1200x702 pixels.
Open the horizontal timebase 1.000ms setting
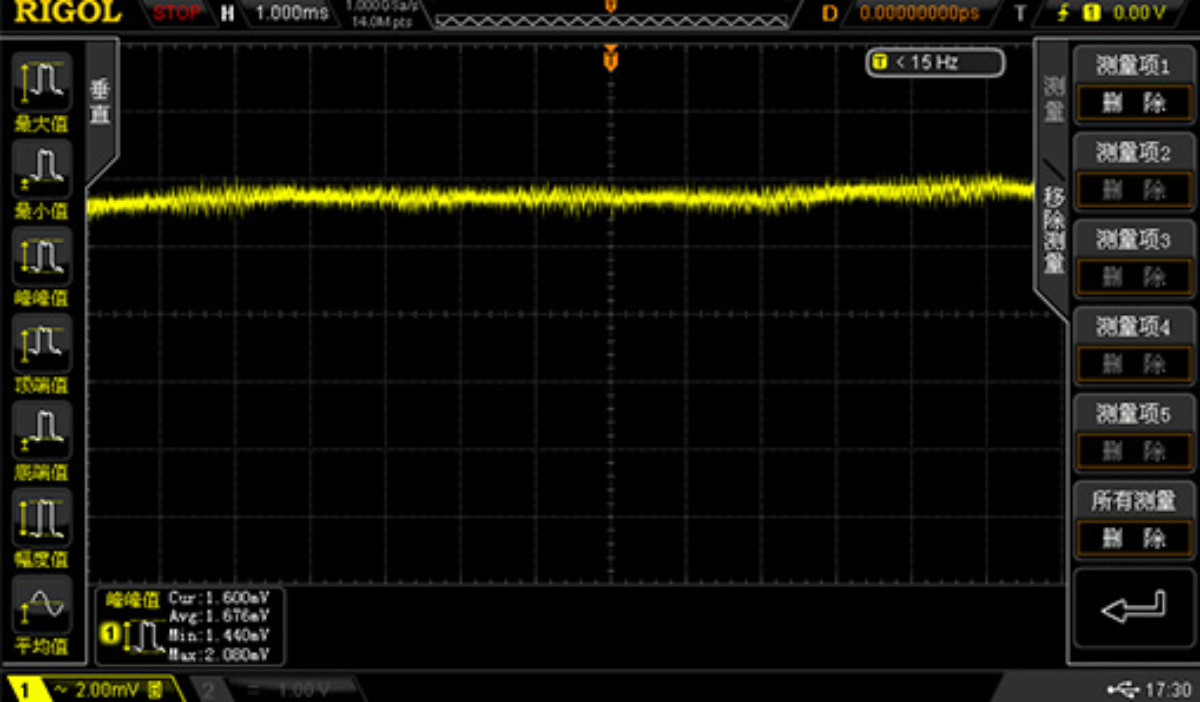tap(292, 13)
